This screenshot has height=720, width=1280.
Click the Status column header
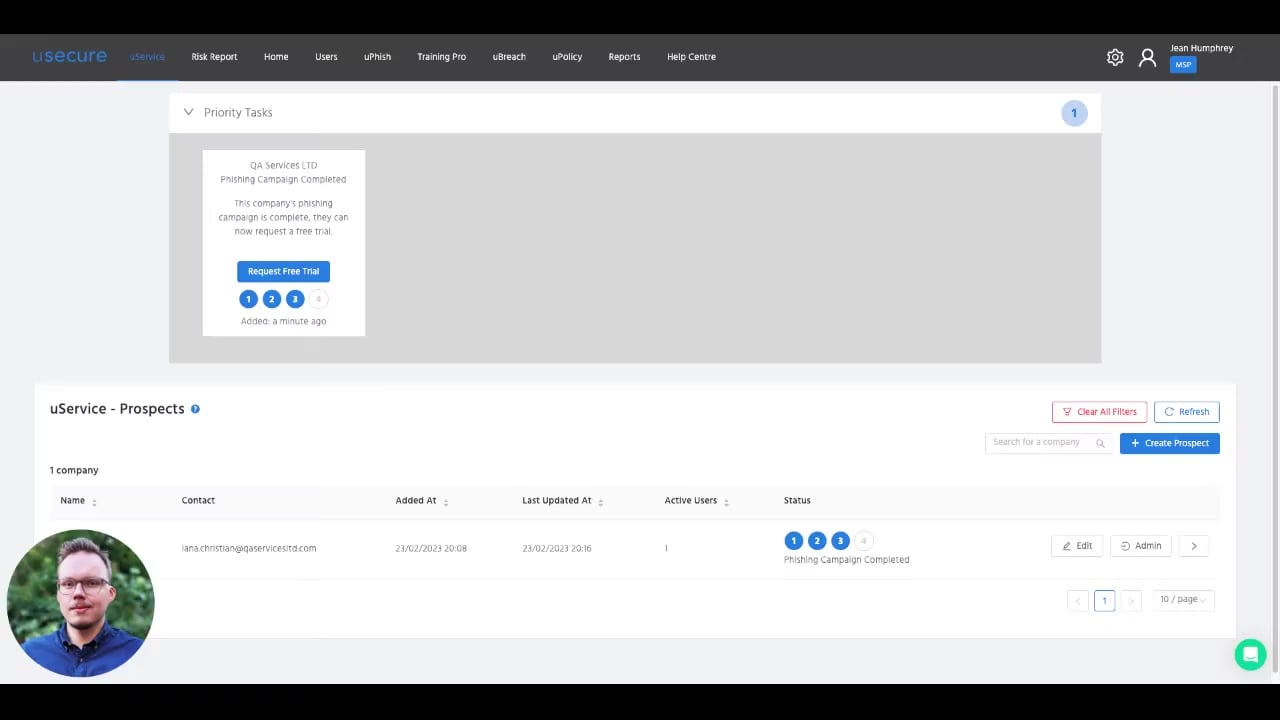coord(797,500)
